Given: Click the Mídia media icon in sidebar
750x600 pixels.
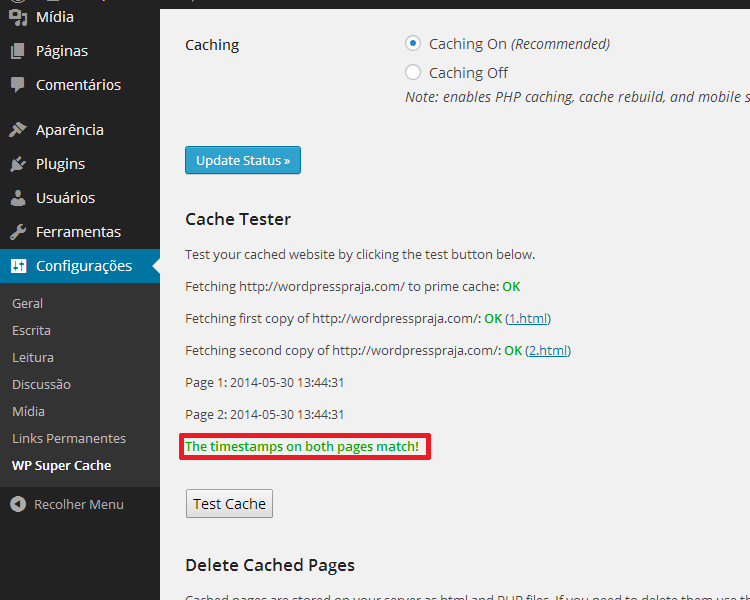Looking at the screenshot, I should click(x=18, y=17).
